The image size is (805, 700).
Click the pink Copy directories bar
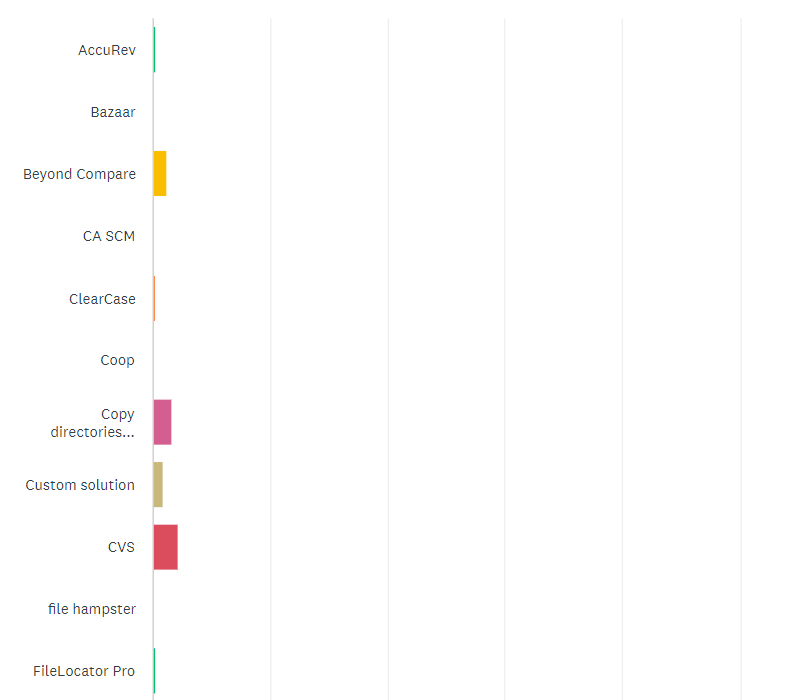163,422
